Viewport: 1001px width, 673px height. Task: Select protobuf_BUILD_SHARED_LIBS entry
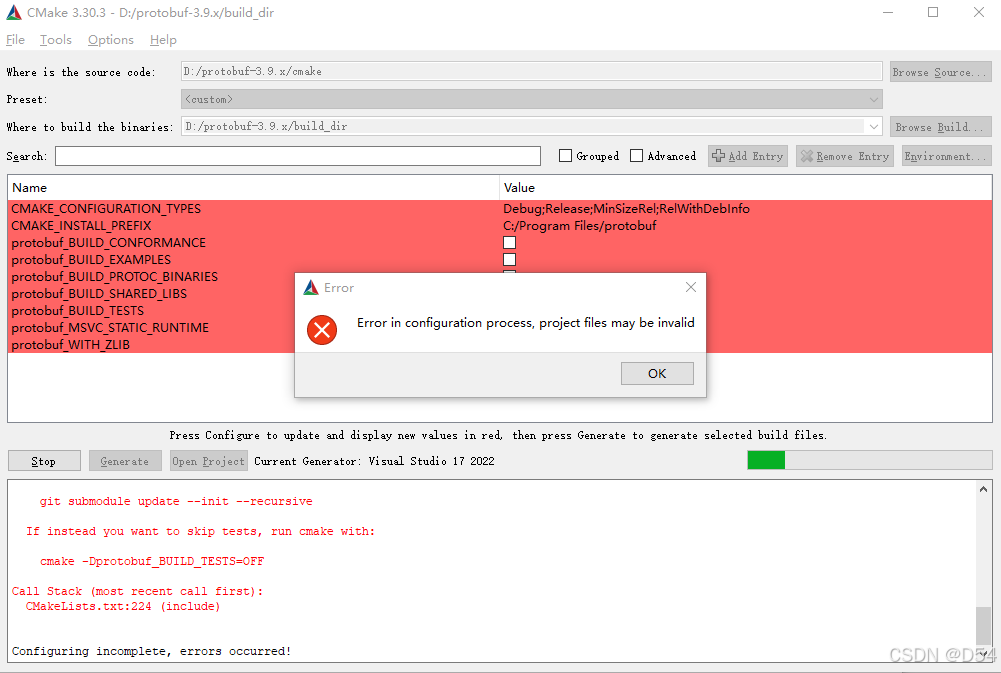(x=99, y=294)
